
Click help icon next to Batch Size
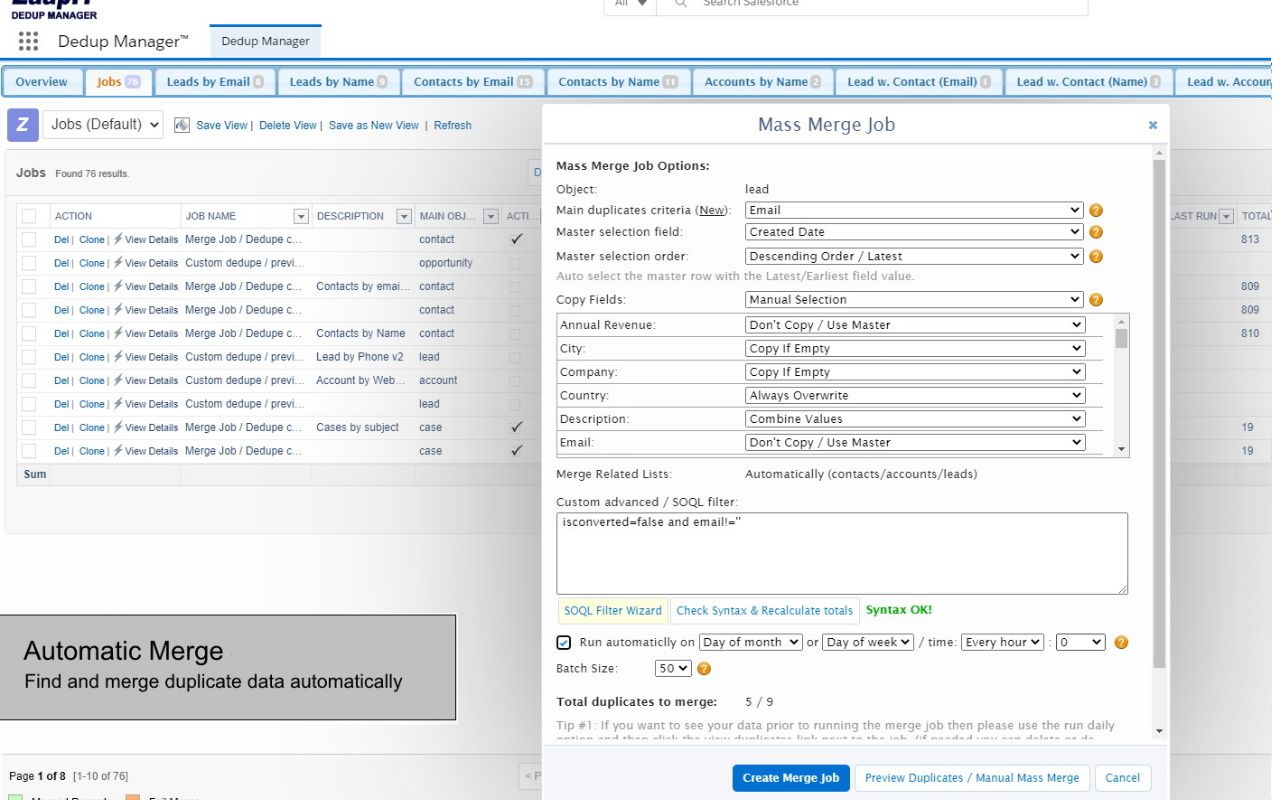click(x=704, y=668)
